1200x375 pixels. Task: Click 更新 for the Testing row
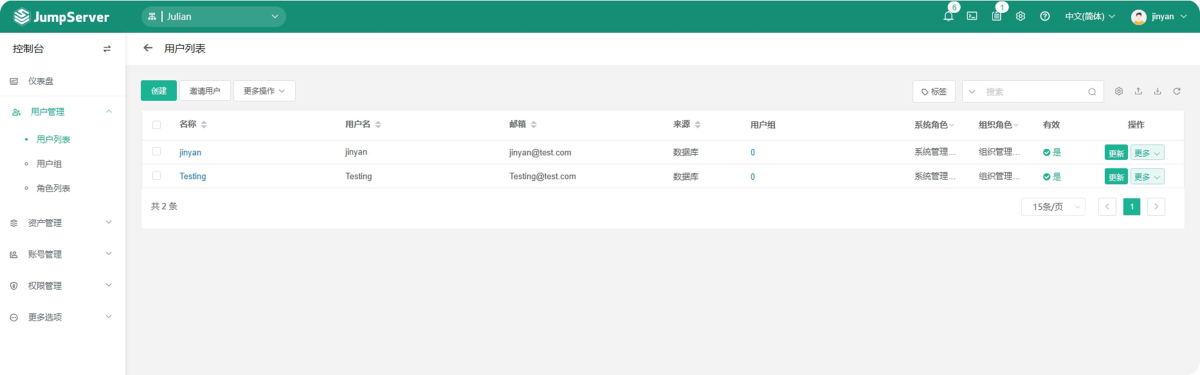pyautogui.click(x=1116, y=177)
